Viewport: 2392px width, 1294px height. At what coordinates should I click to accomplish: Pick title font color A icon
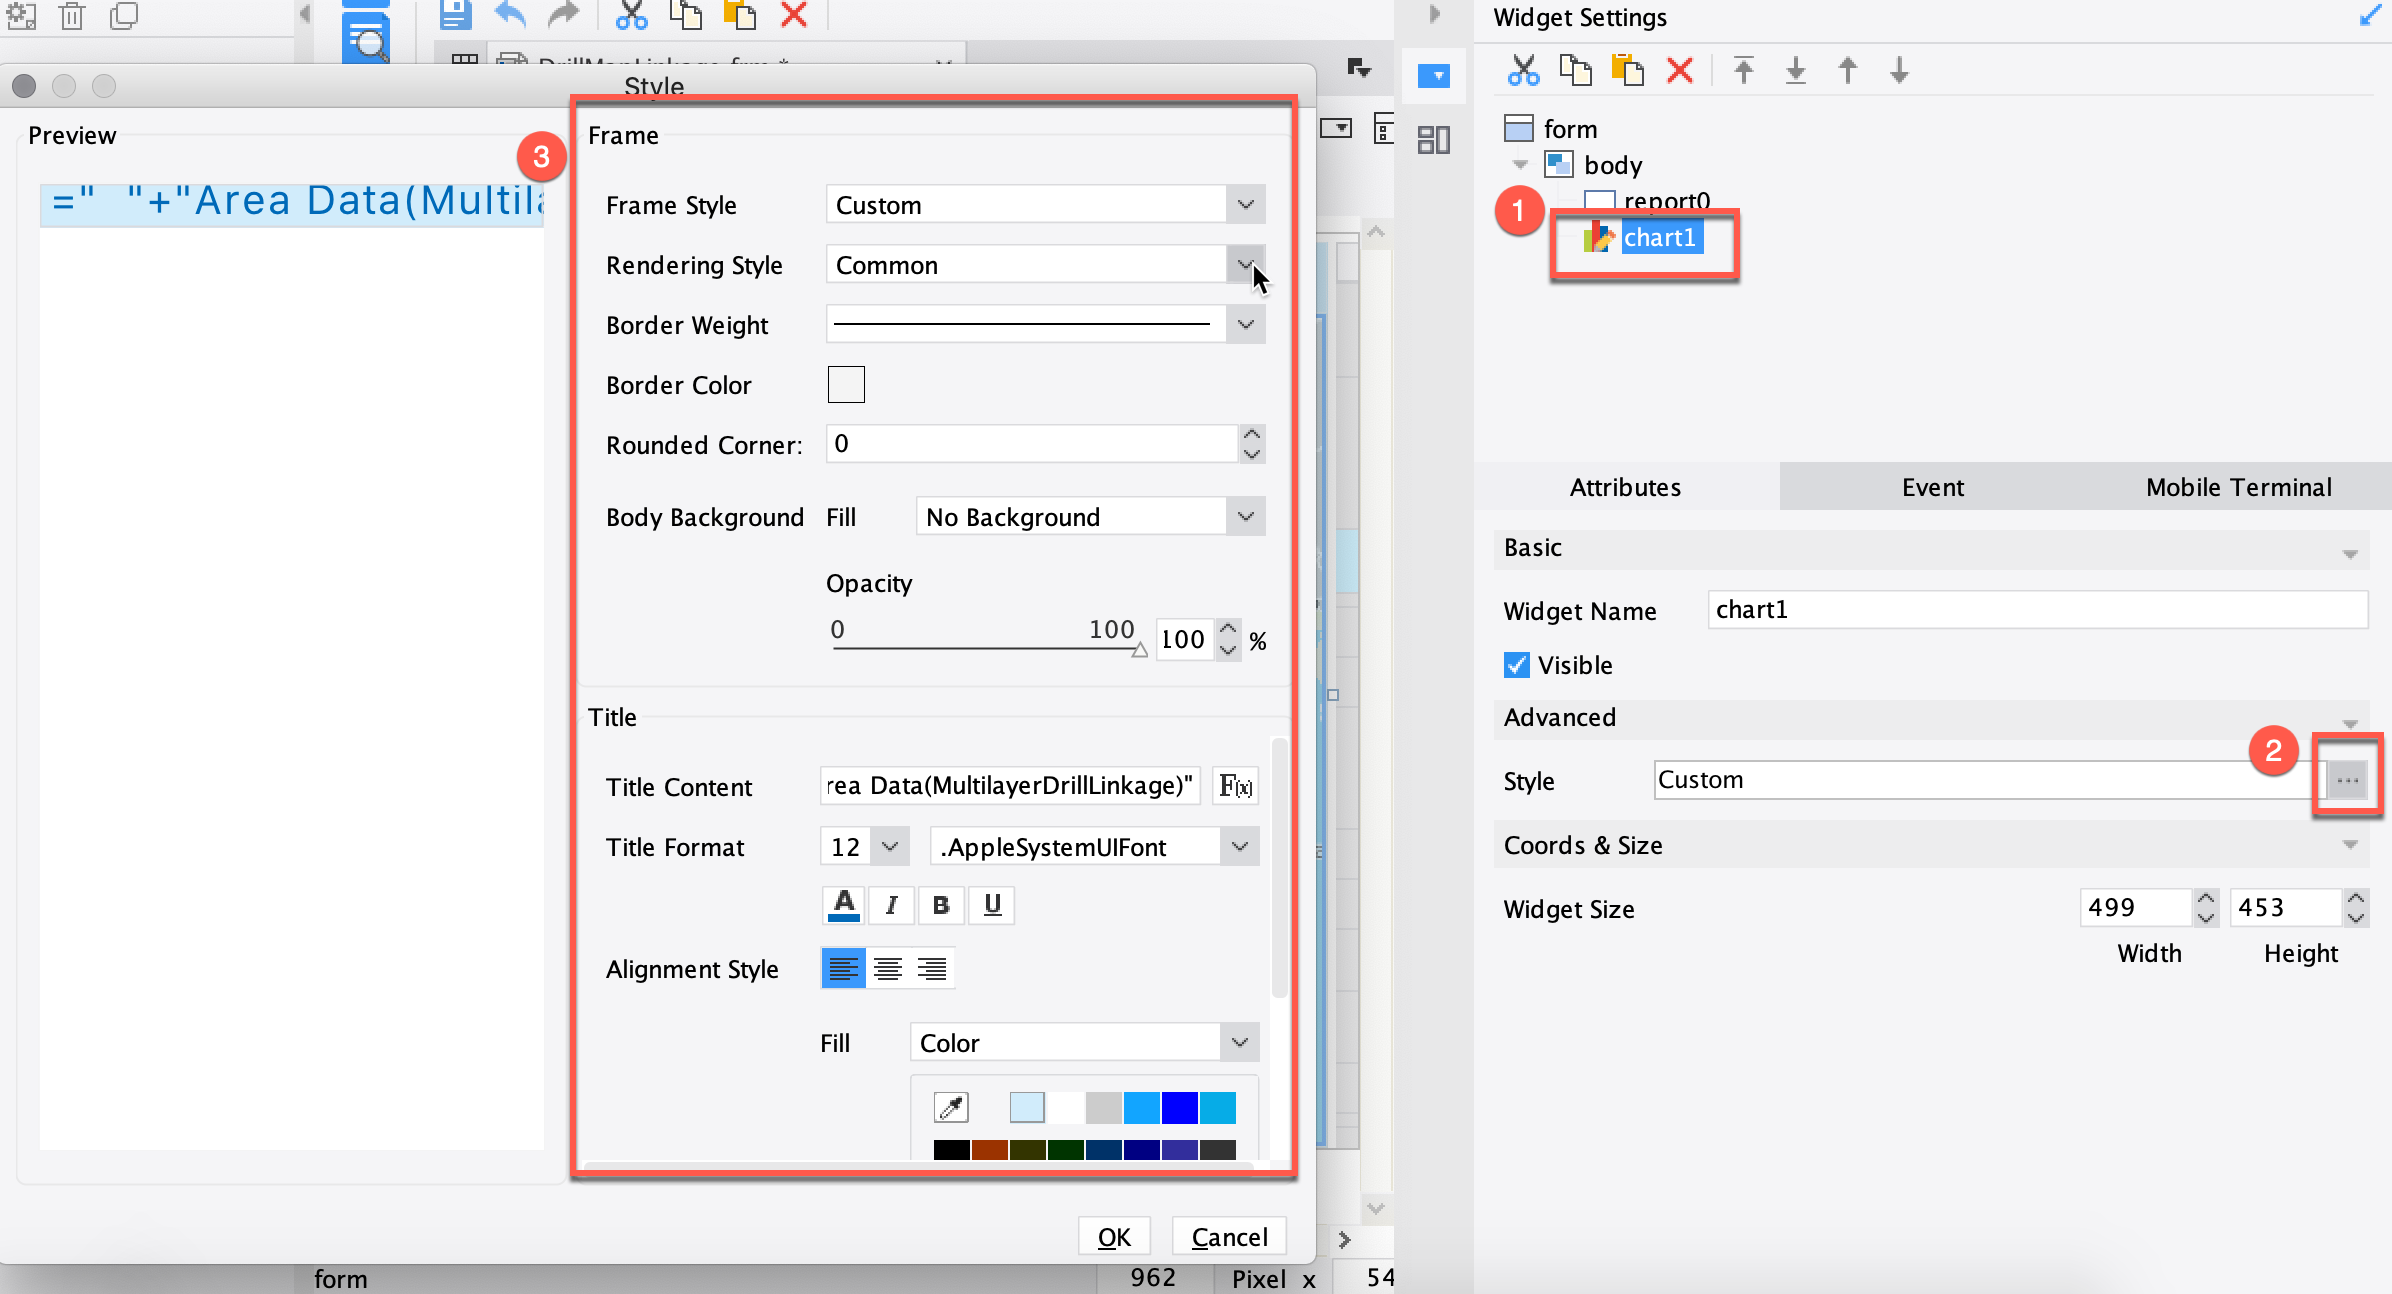844,905
